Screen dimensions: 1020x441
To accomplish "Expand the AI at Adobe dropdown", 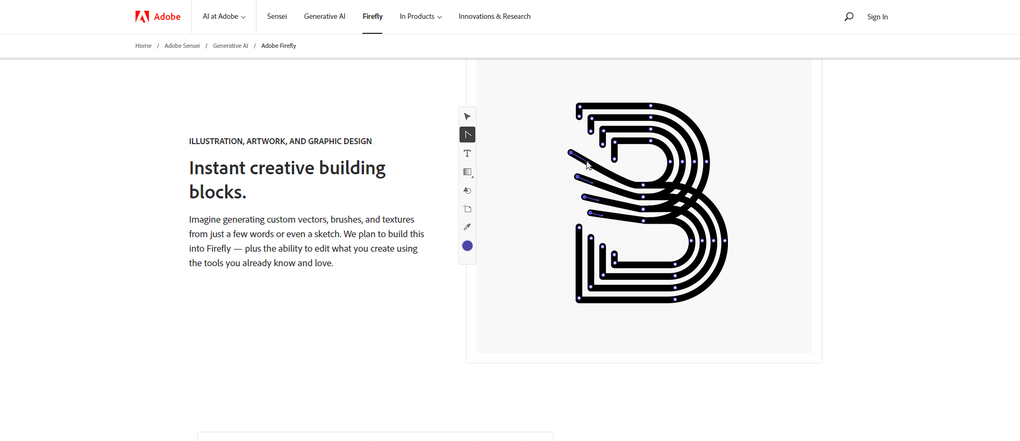I will (224, 17).
